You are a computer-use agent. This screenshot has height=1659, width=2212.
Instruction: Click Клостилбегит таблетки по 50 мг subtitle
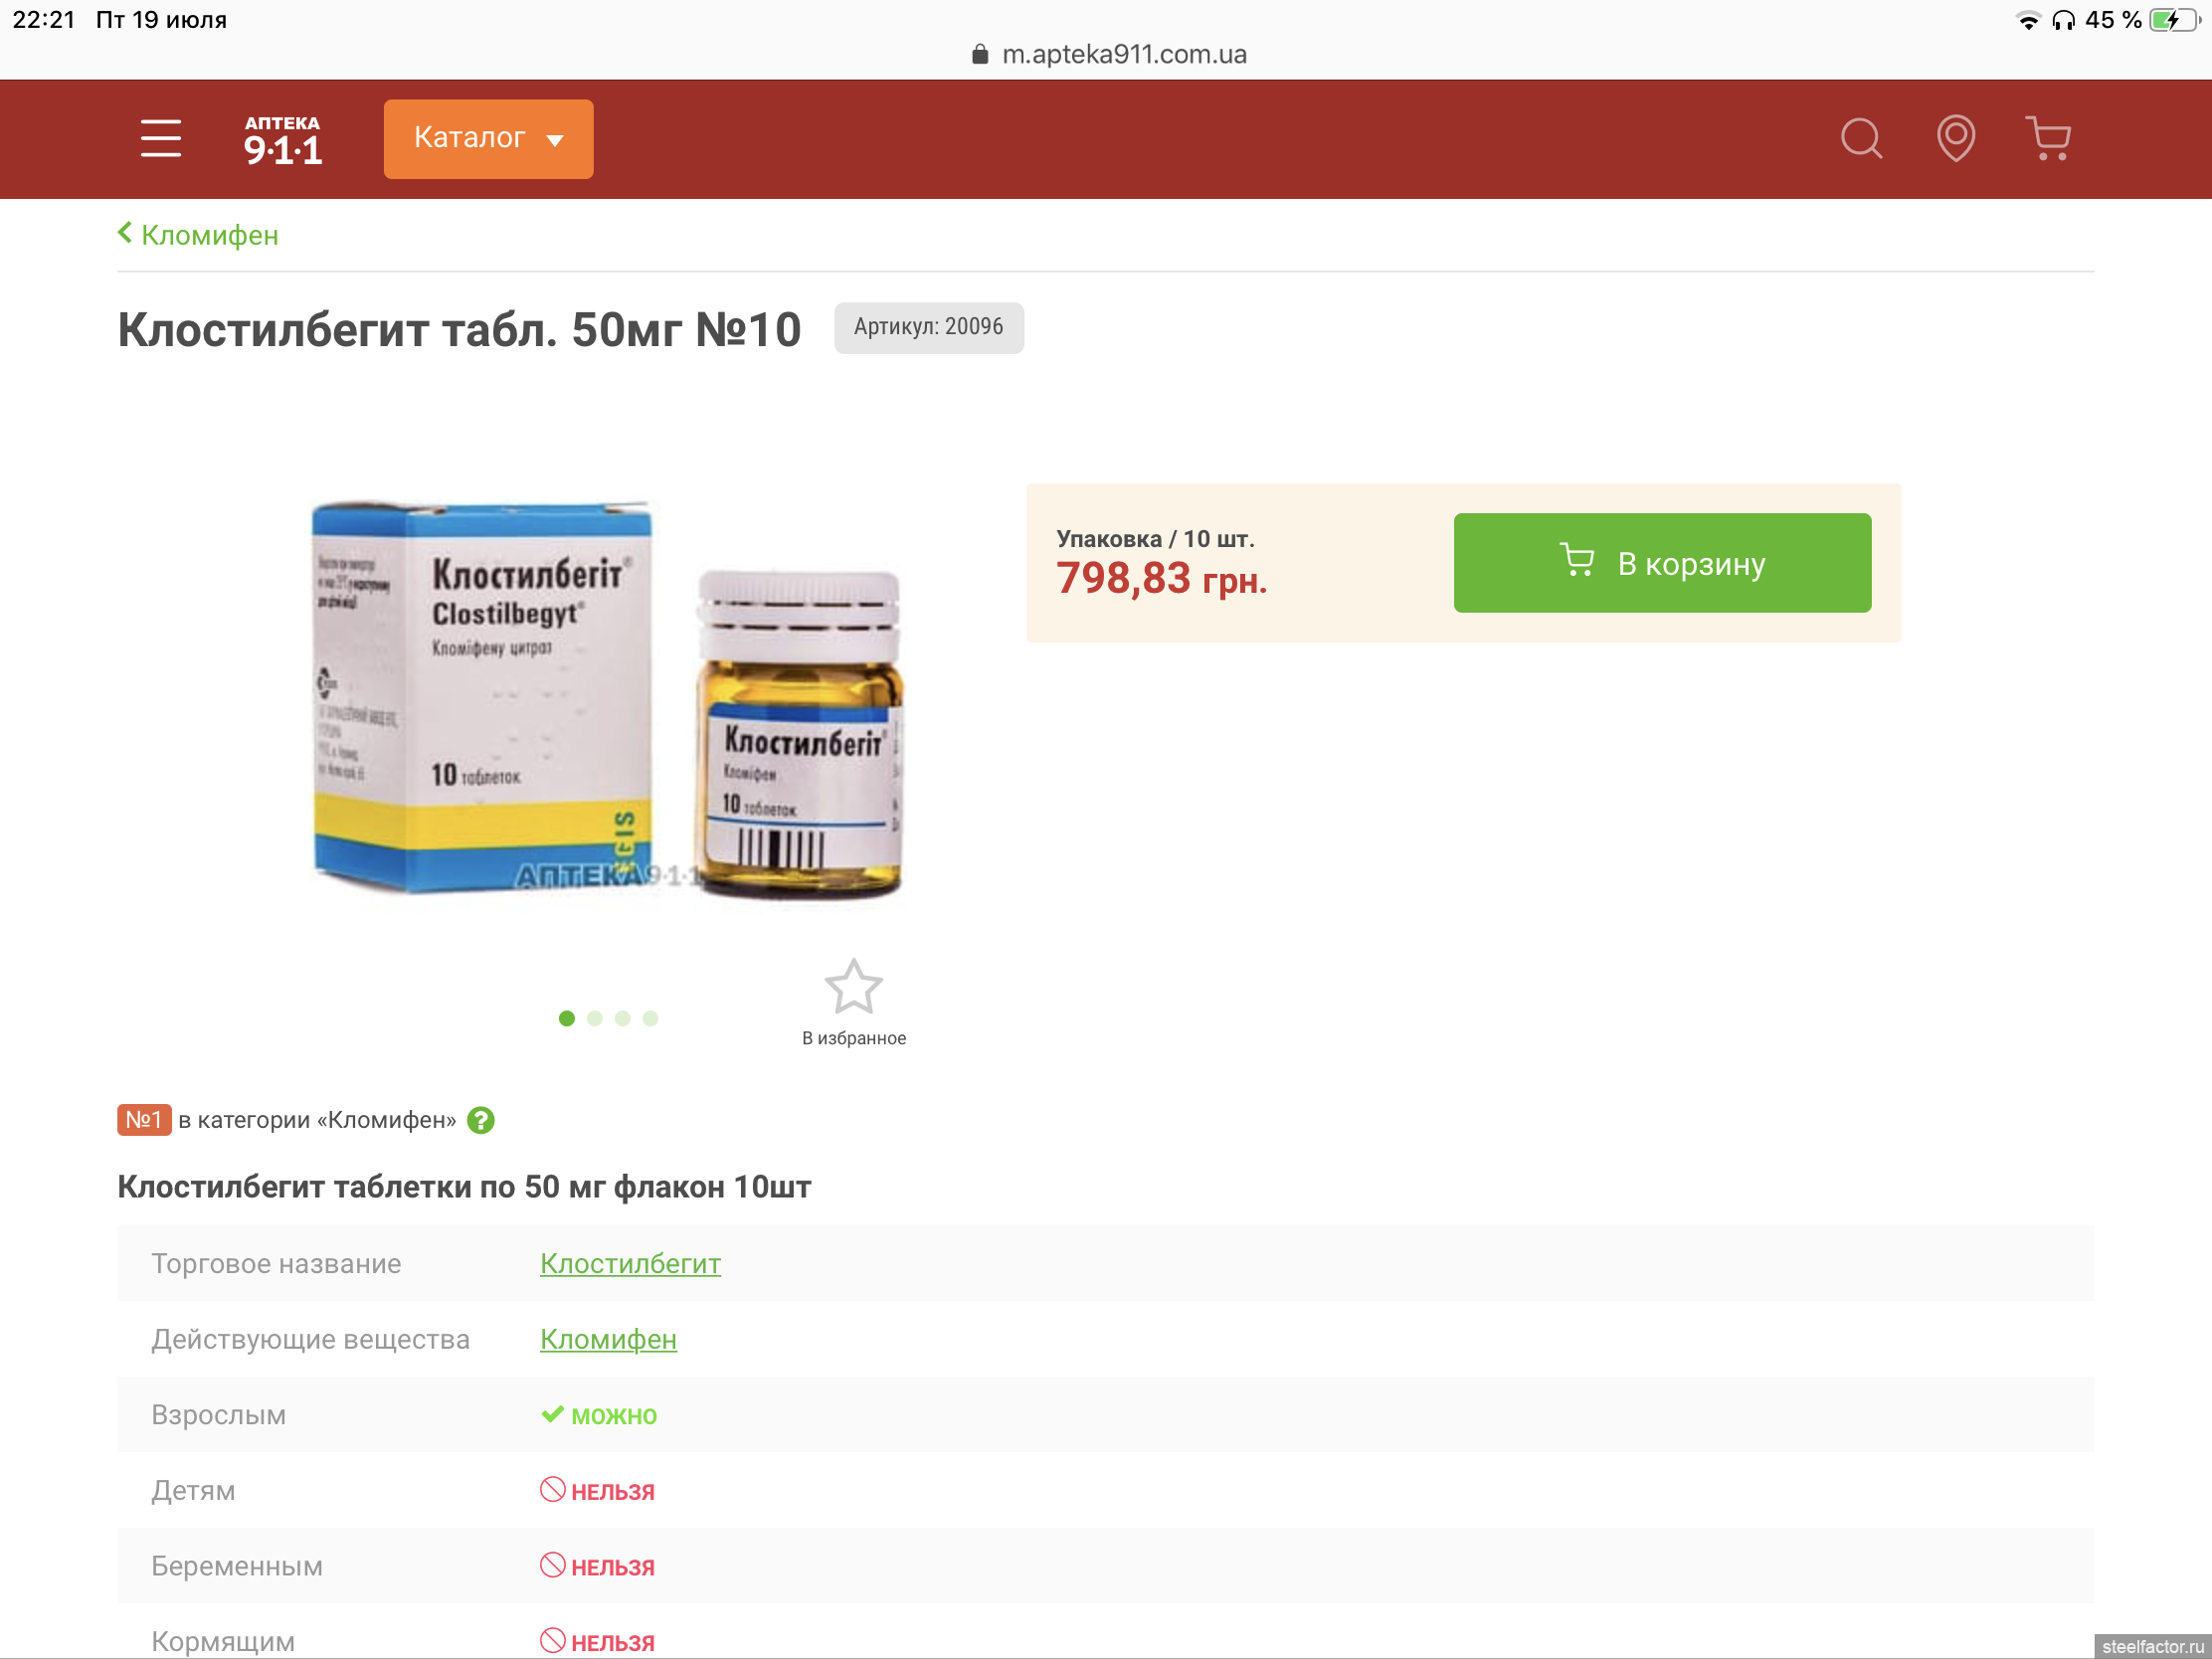coord(464,1187)
